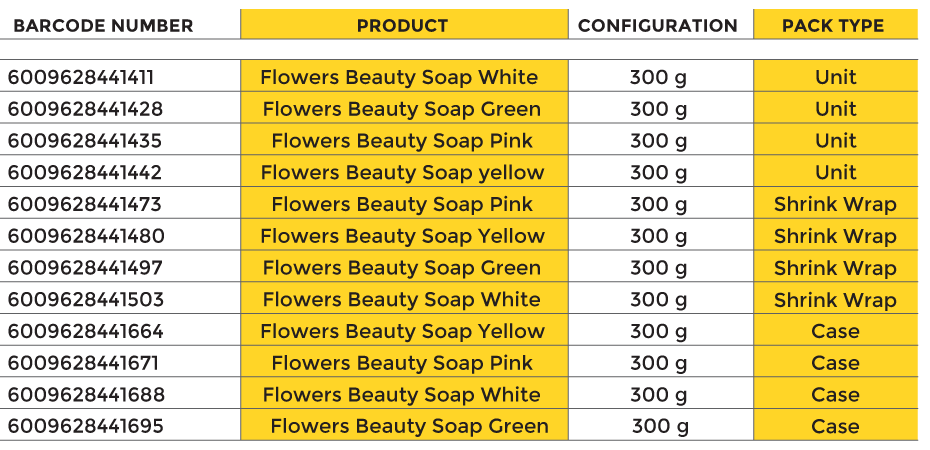Select Flowers Beauty Soap yellow lowercase entry
Viewport: 930px width, 450px height.
tap(403, 173)
